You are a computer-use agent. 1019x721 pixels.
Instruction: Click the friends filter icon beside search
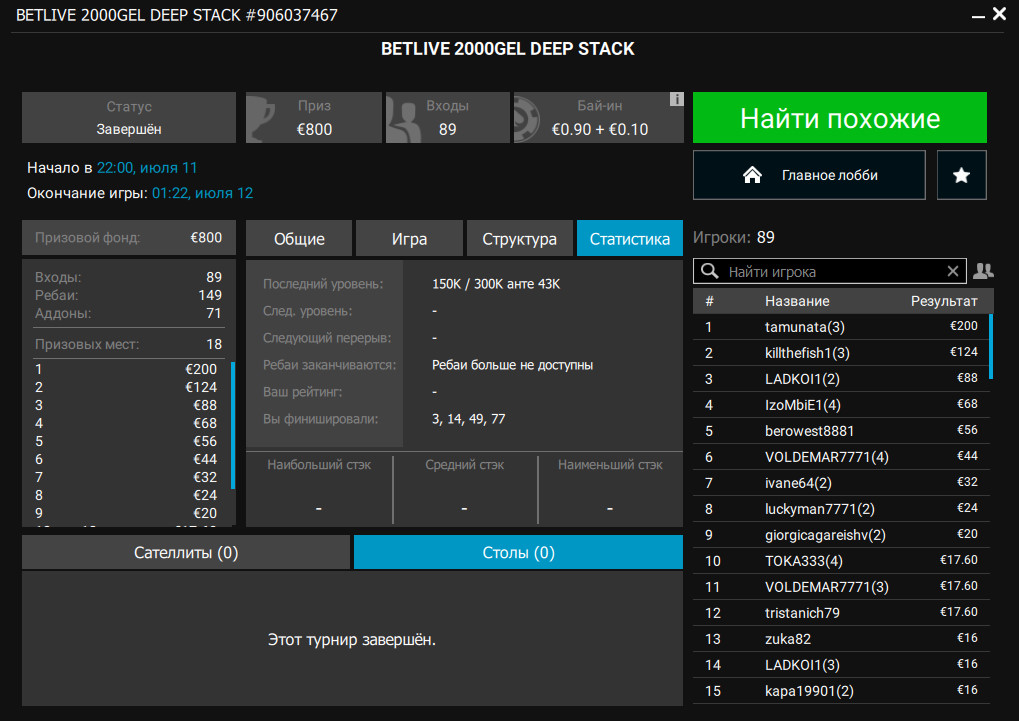pyautogui.click(x=983, y=271)
